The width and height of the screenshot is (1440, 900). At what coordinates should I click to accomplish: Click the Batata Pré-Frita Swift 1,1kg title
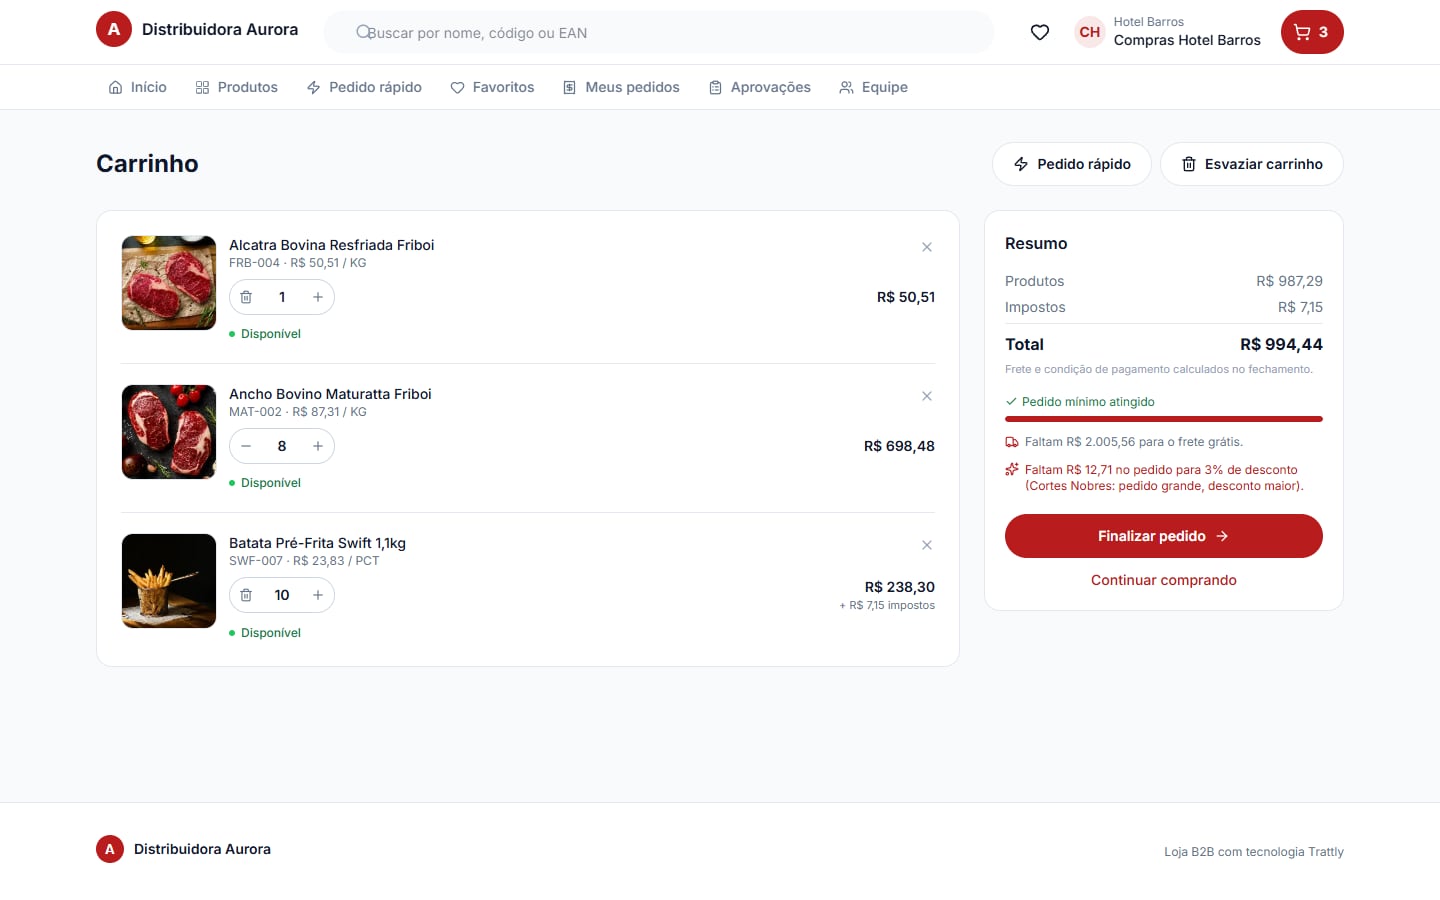(x=317, y=543)
